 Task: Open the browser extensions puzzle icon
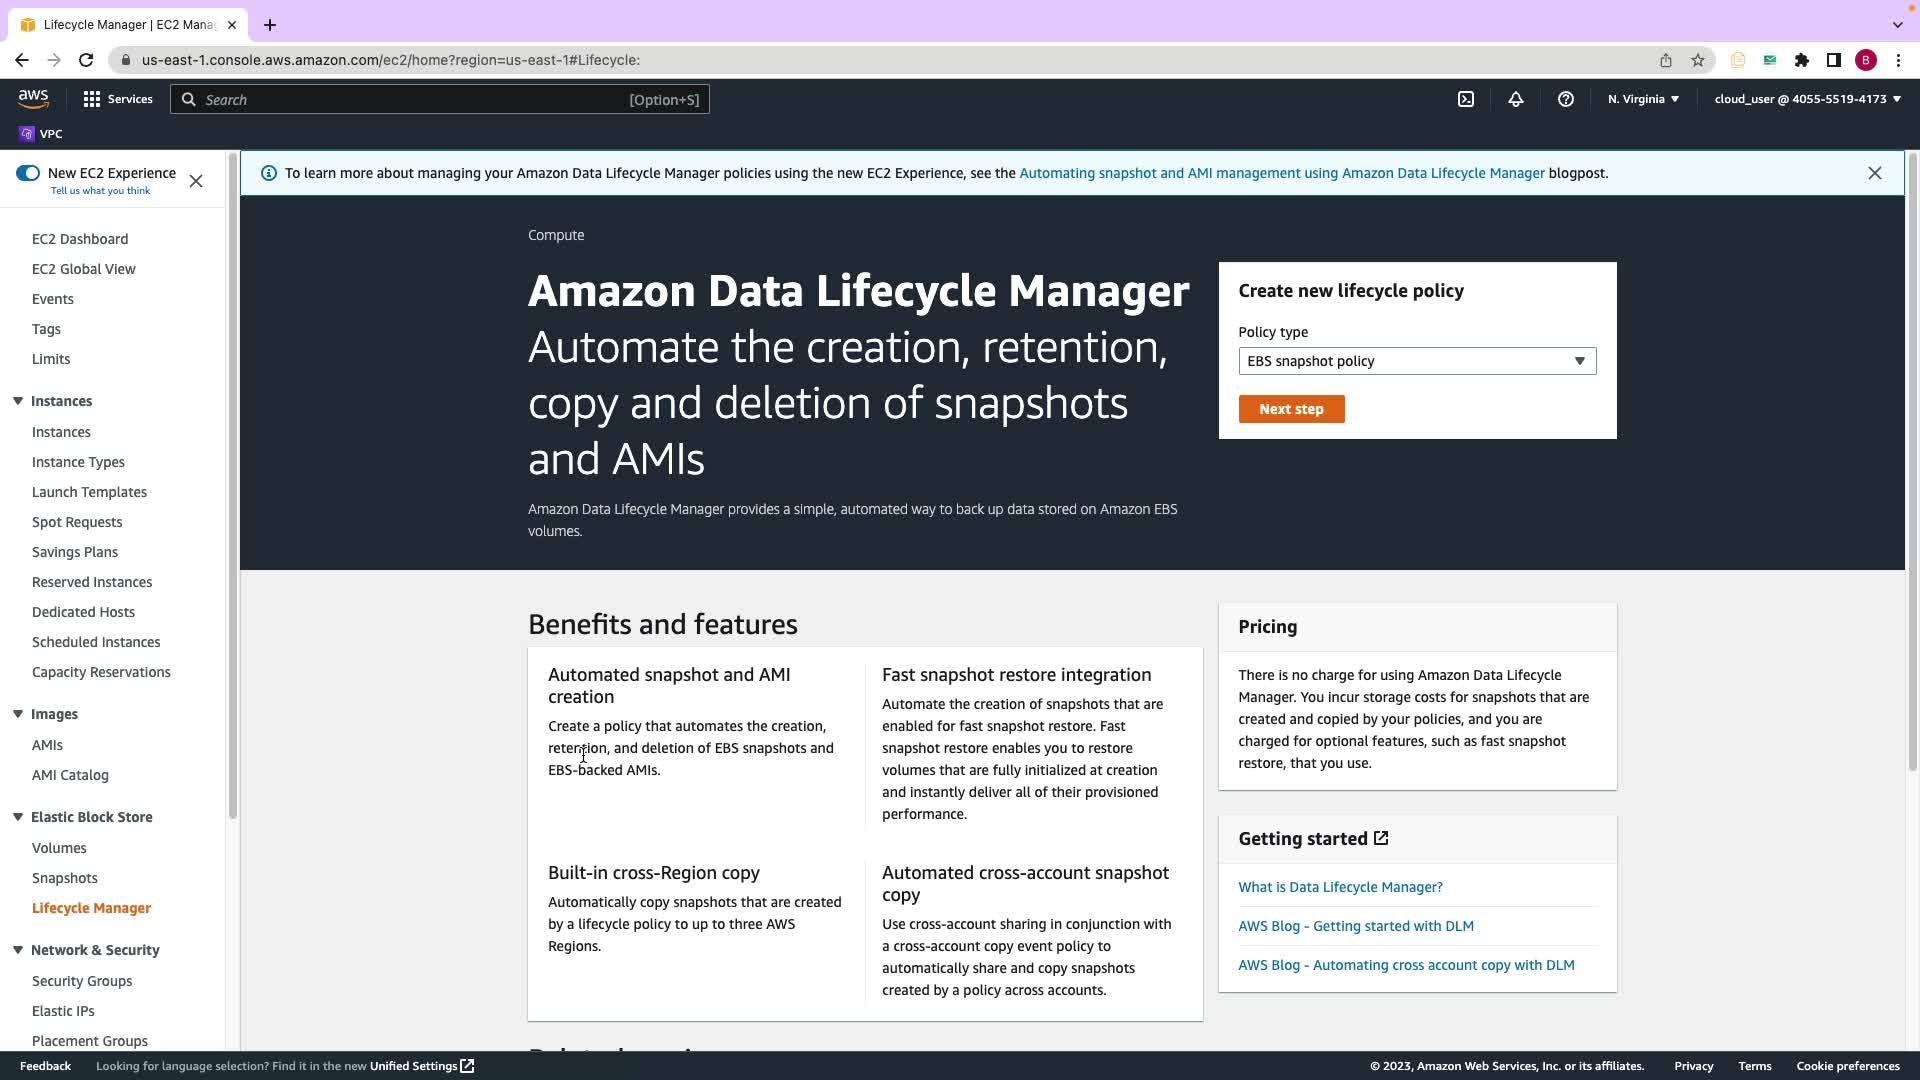(x=1802, y=60)
